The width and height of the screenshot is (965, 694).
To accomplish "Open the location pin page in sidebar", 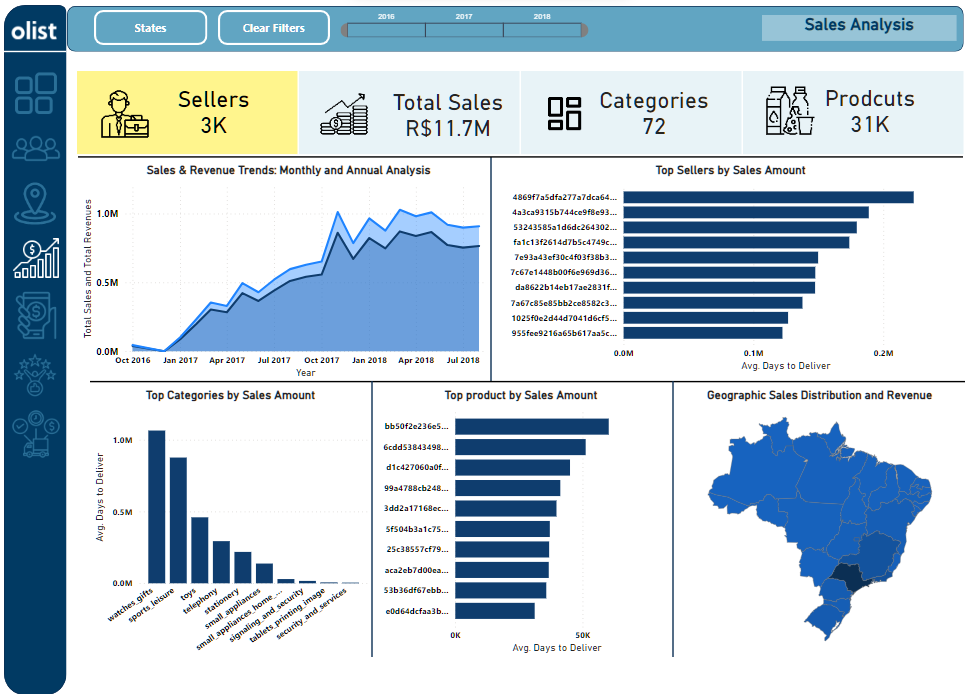I will (x=34, y=204).
